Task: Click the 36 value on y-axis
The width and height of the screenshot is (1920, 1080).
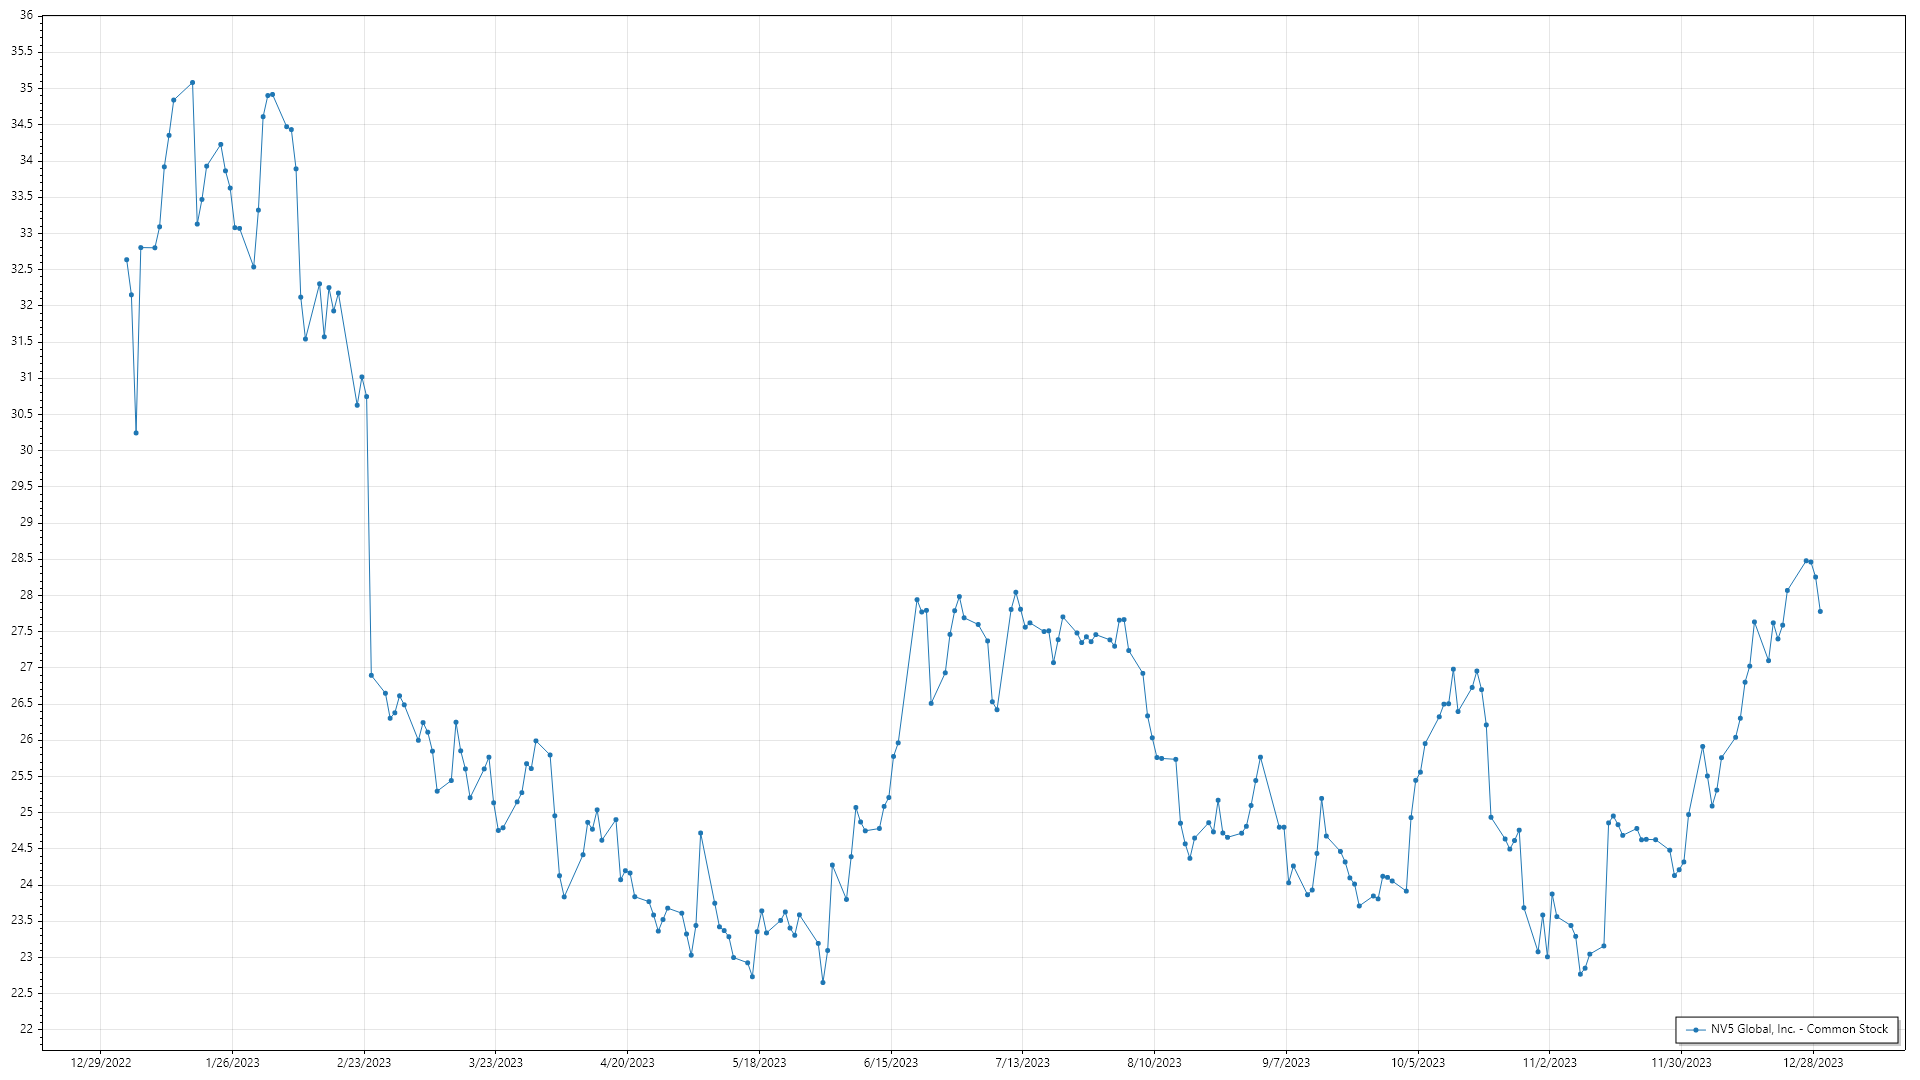Action: tap(26, 16)
